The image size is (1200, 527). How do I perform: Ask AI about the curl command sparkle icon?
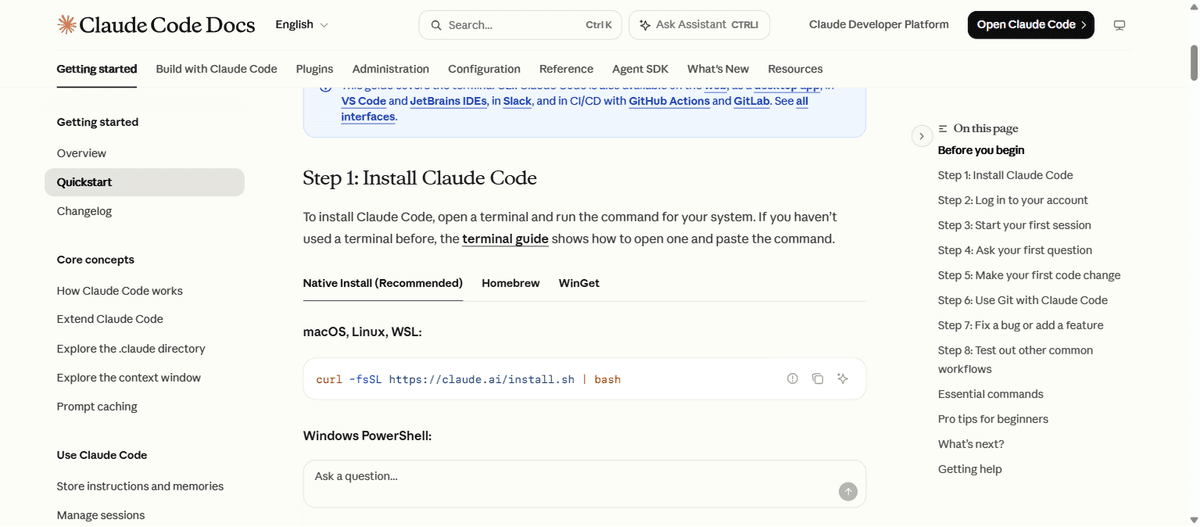click(x=843, y=379)
